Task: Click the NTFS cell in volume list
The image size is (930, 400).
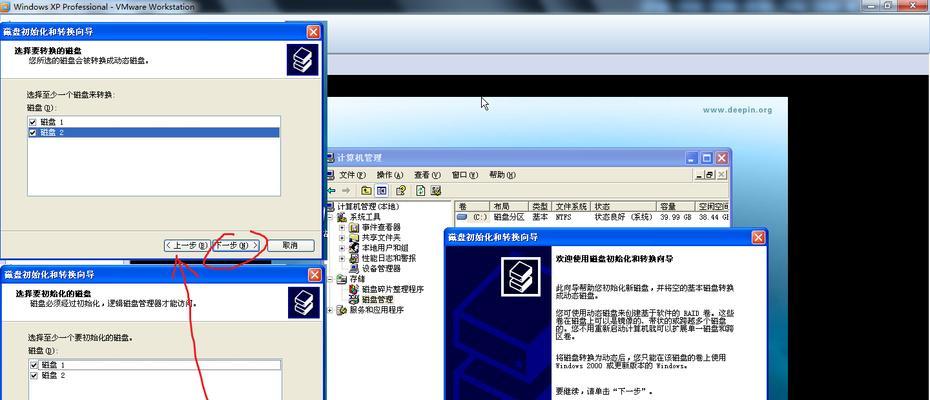Action: 565,217
